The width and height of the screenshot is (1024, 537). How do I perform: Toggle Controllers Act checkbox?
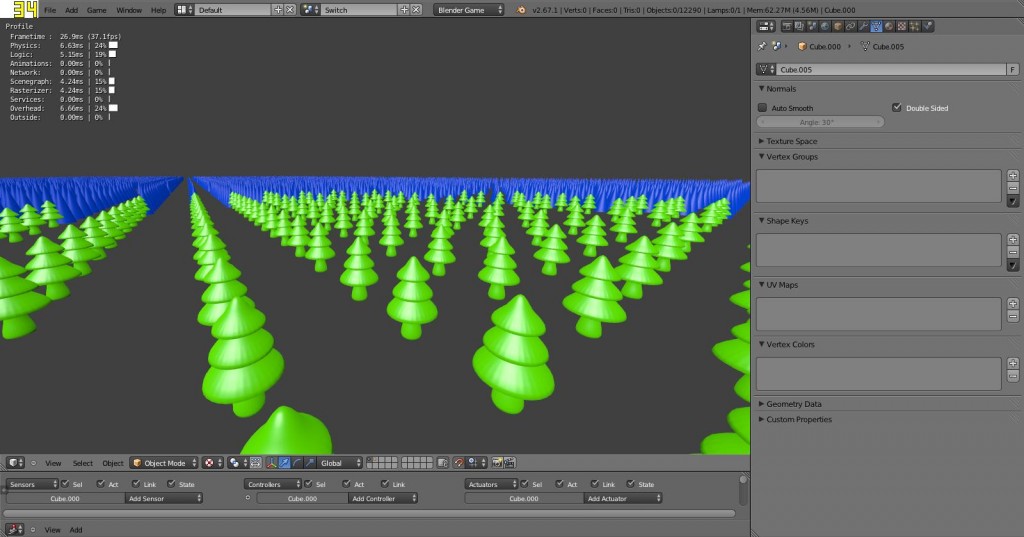[346, 483]
